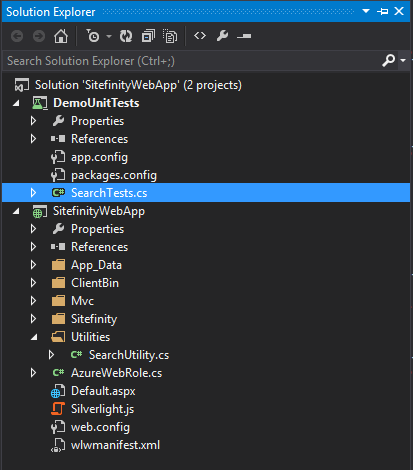
Task: Expand Properties under SitefinityWebApp
Action: point(33,229)
